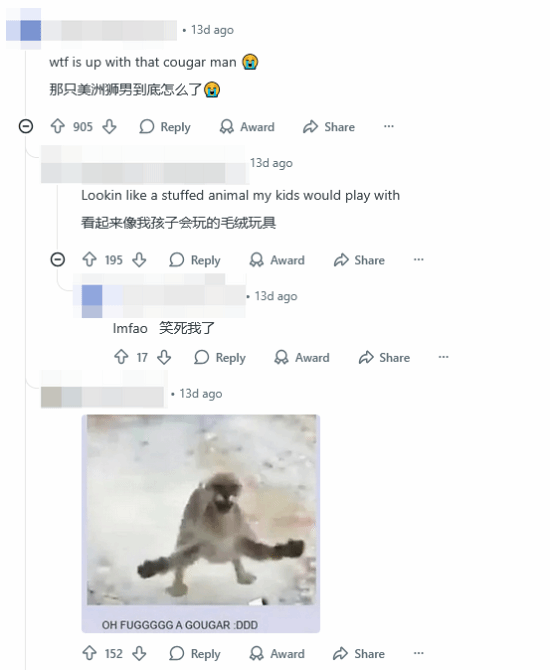Open more options on the lmfao comment
Screen dimensions: 550x670
[443, 357]
